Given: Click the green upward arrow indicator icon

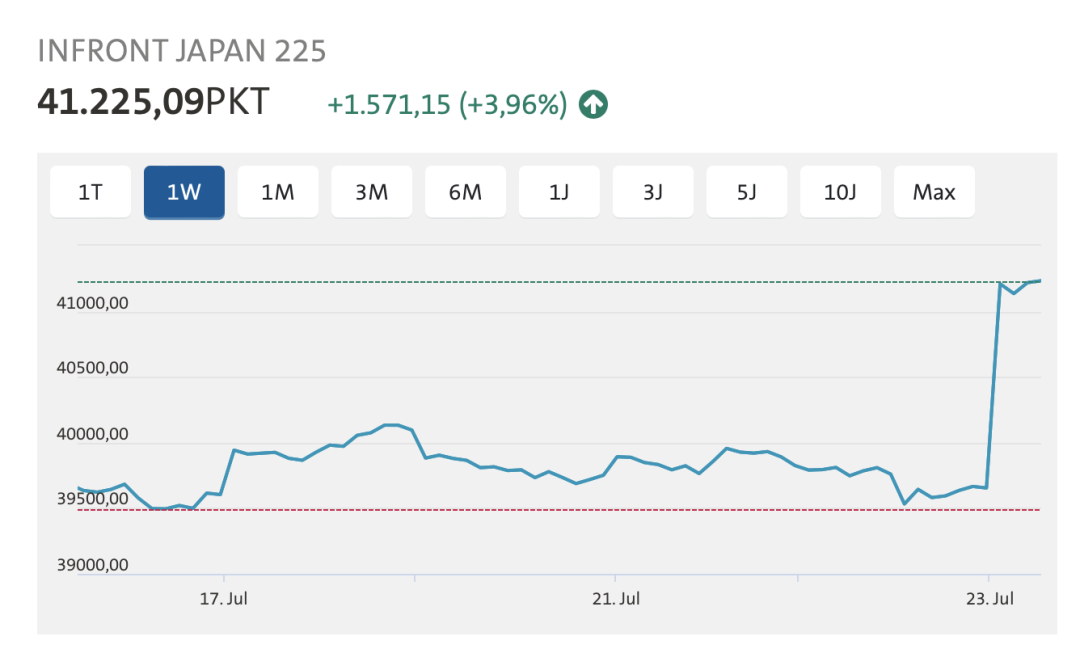Looking at the screenshot, I should [x=592, y=103].
